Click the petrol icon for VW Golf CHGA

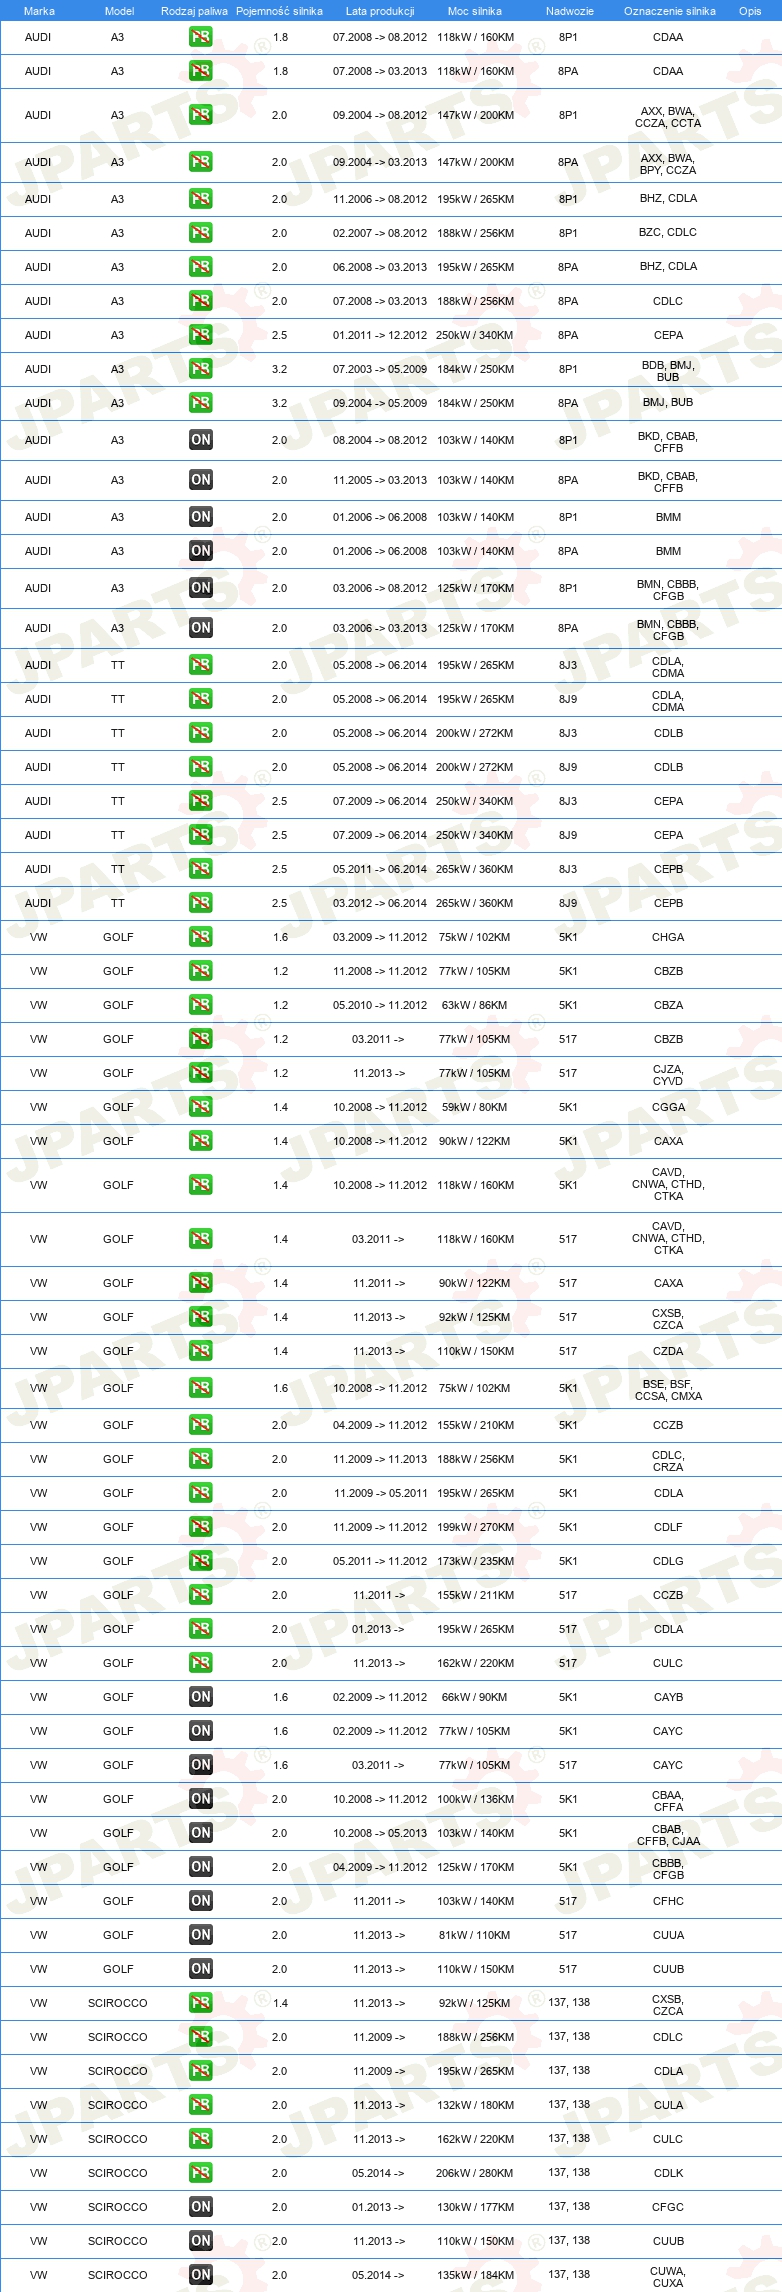click(201, 937)
